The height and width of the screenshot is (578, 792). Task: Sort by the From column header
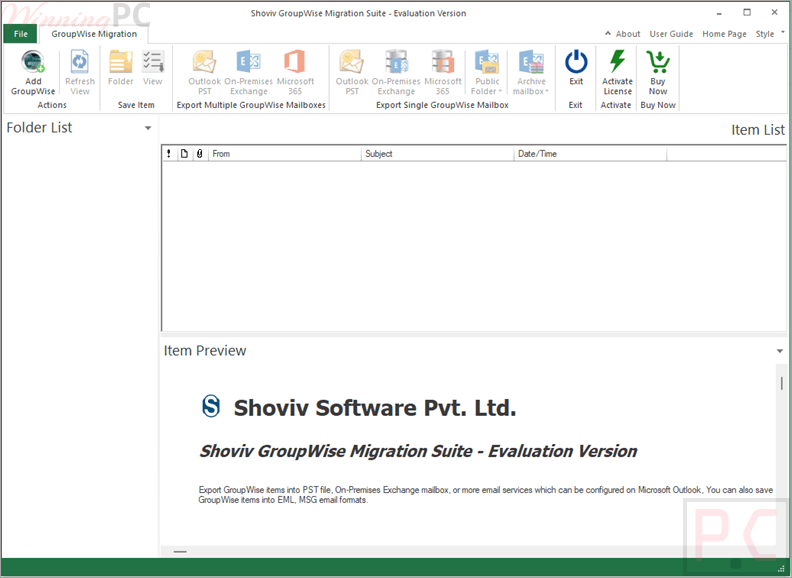(284, 154)
